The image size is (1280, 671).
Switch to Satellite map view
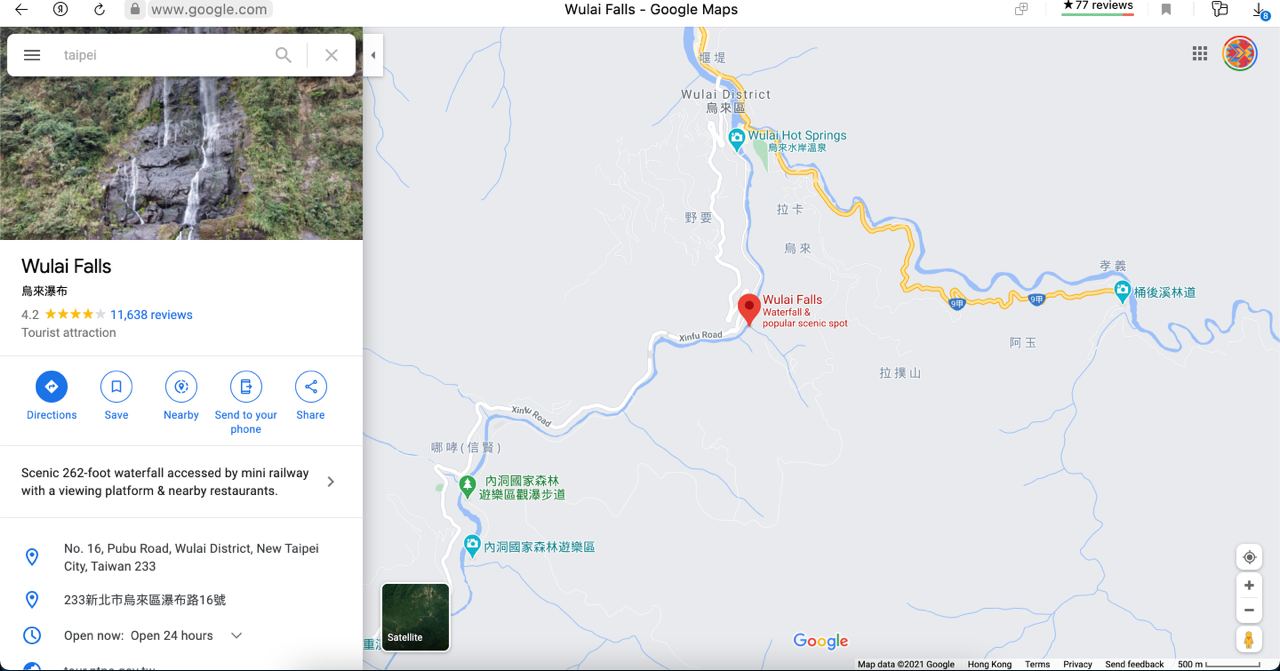415,617
